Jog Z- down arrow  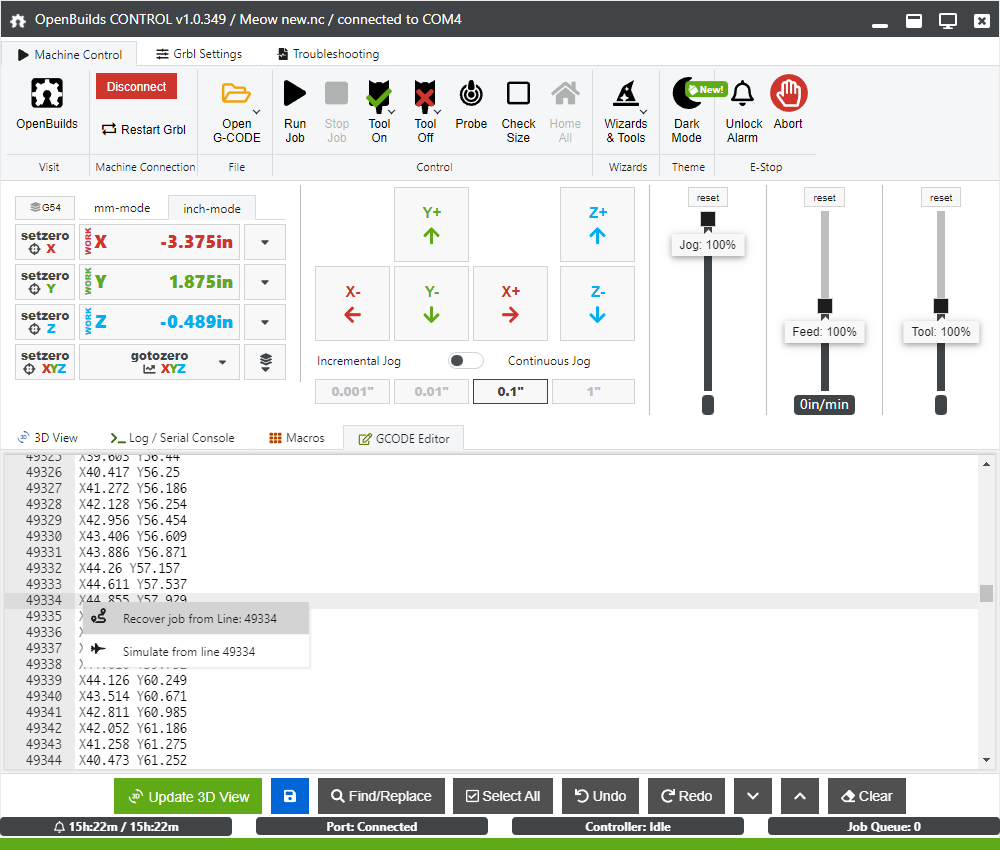[x=598, y=304]
